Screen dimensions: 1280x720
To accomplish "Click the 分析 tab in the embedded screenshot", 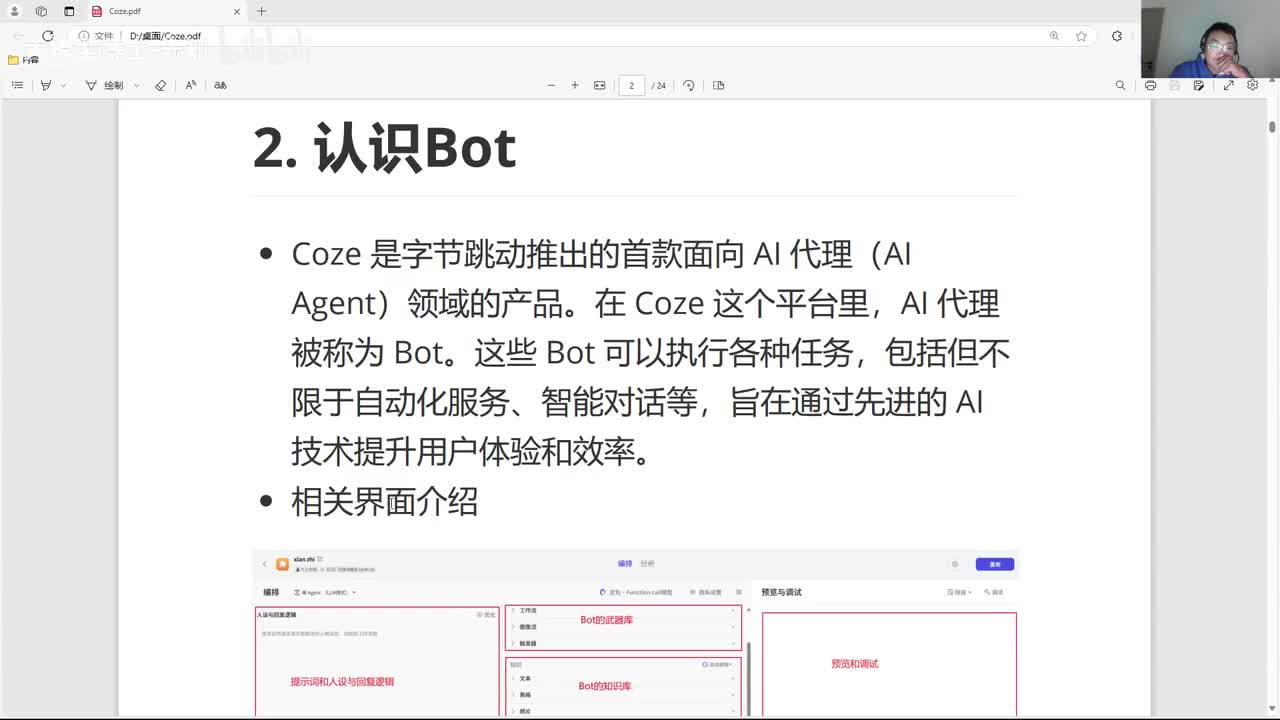I will (647, 564).
